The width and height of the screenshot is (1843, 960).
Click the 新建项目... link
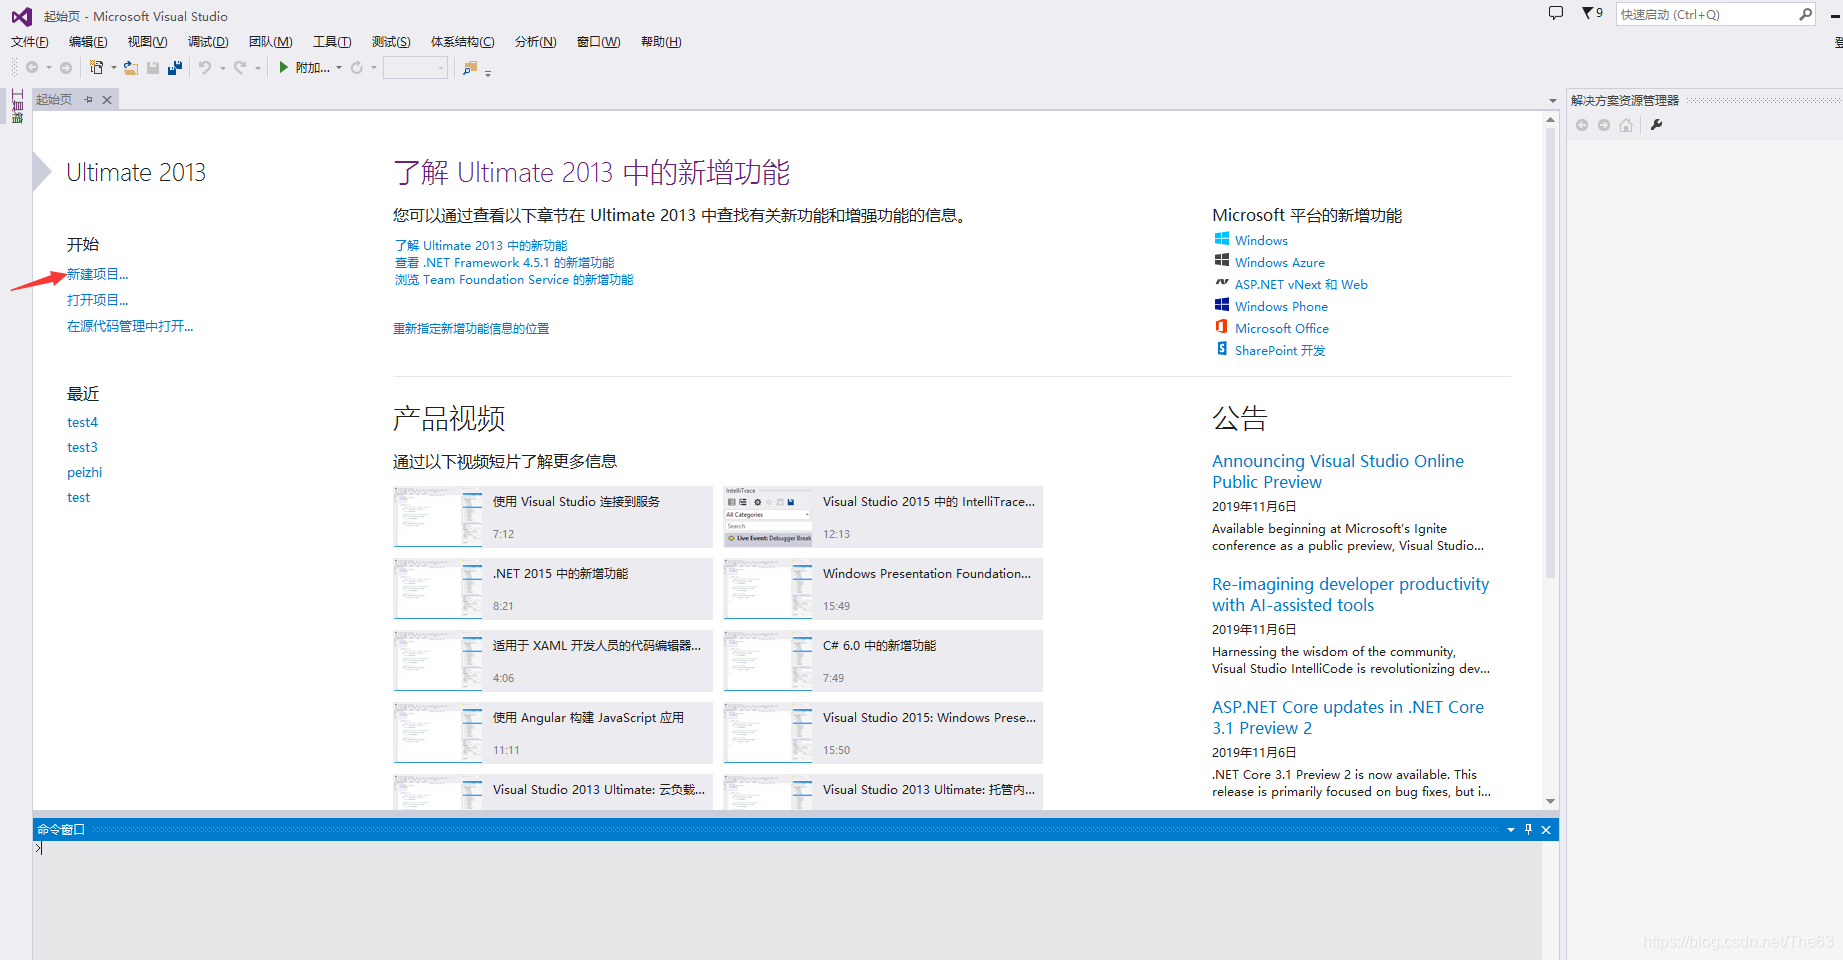pyautogui.click(x=97, y=274)
